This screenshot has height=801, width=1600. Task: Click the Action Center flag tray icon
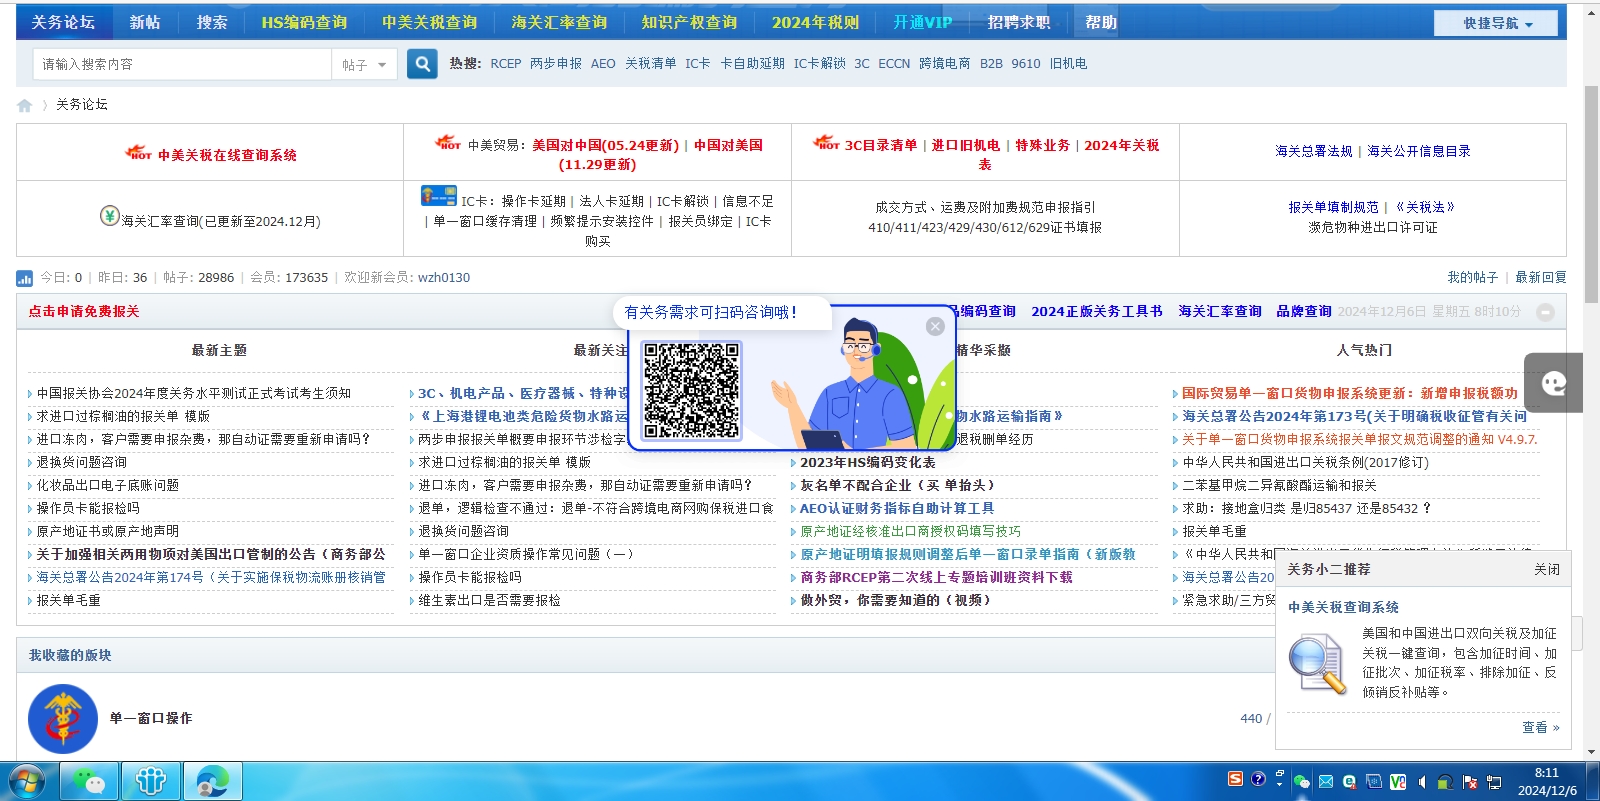[x=1469, y=782]
